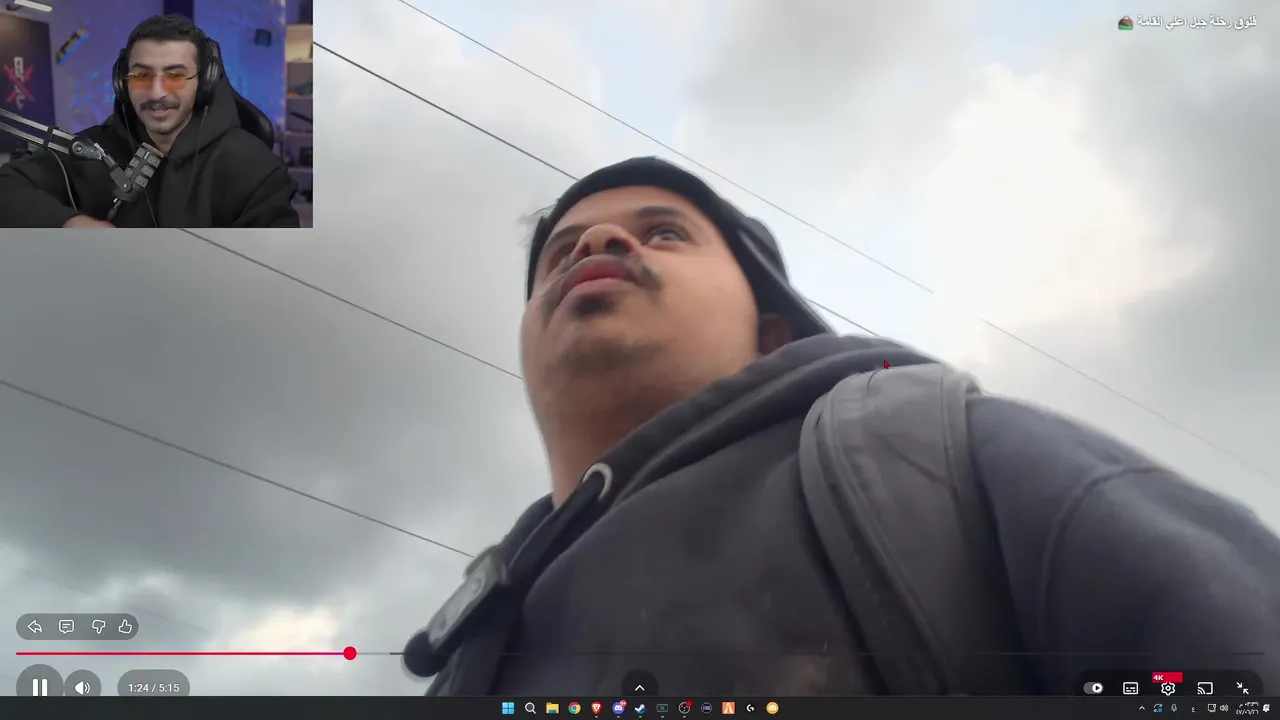The image size is (1280, 720).
Task: Share the video using the arrow icon
Action: click(x=35, y=627)
